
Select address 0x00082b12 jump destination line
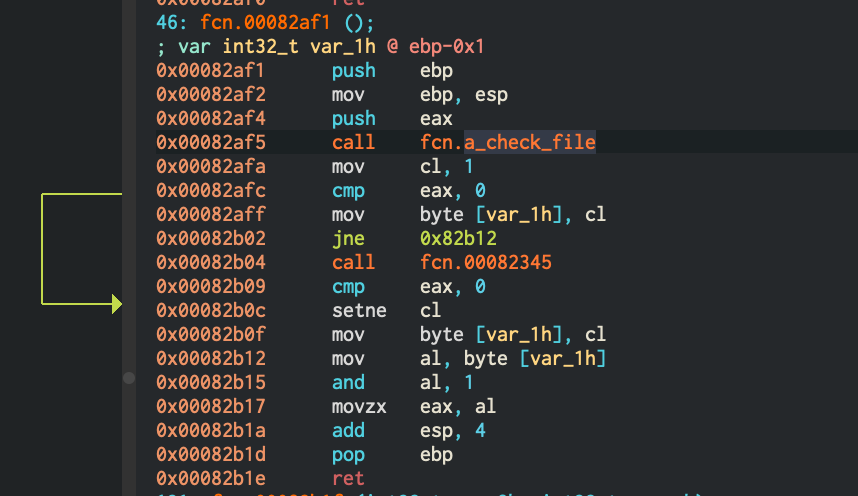[x=210, y=359]
